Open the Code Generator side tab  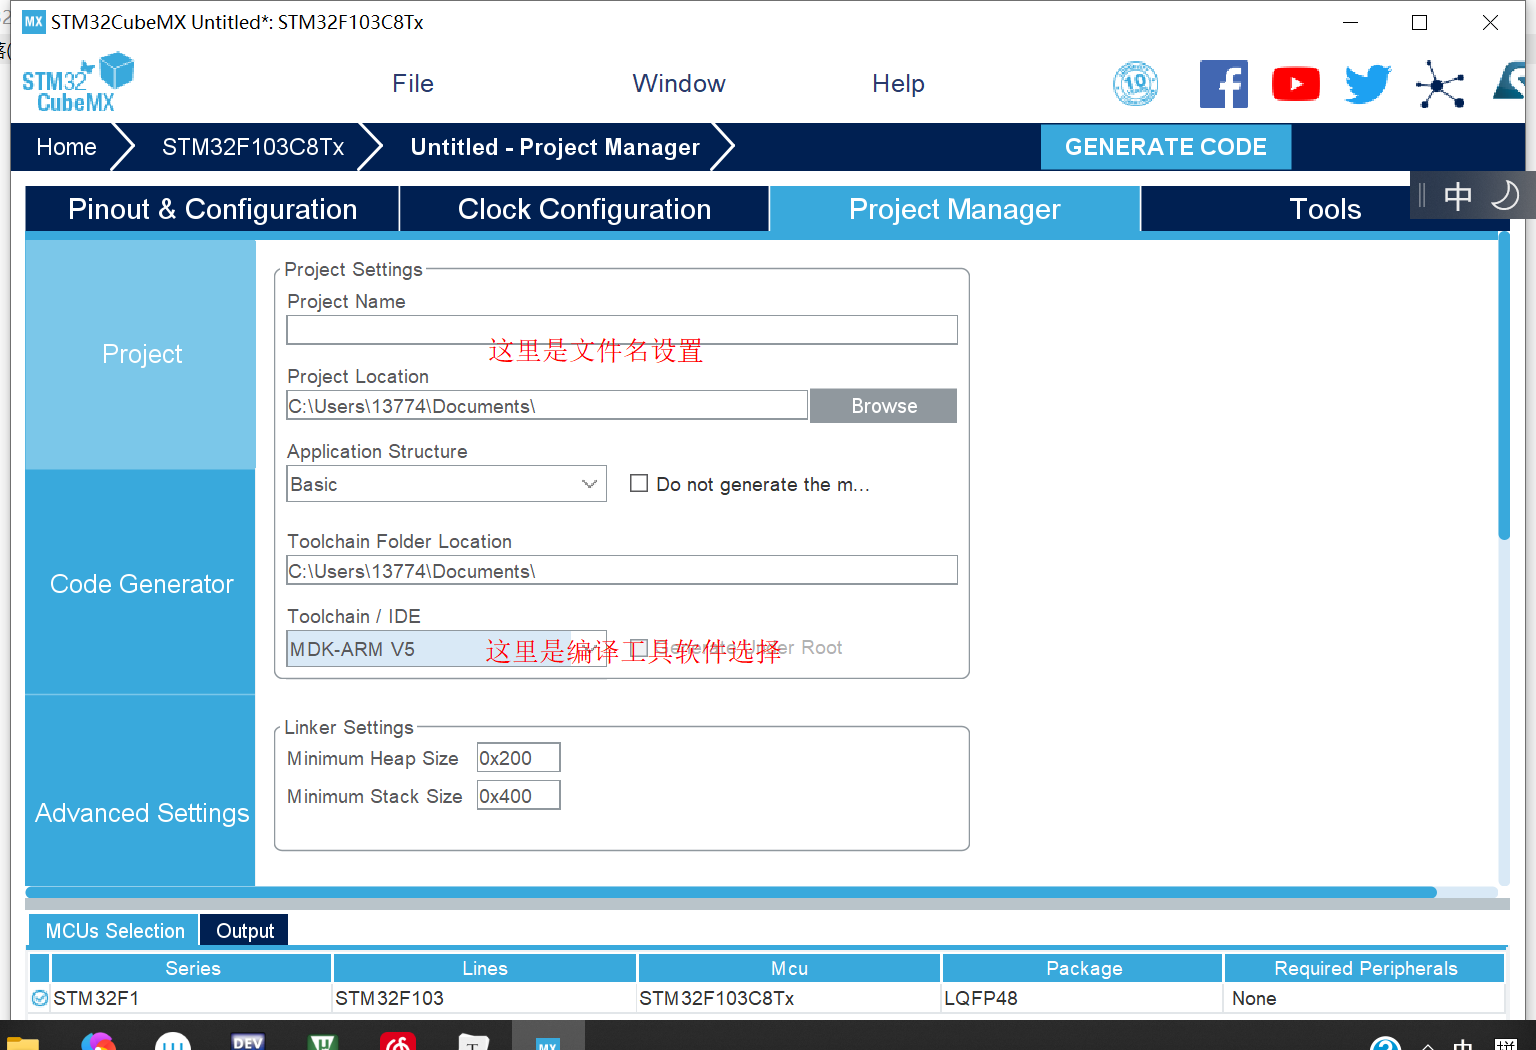tap(141, 584)
